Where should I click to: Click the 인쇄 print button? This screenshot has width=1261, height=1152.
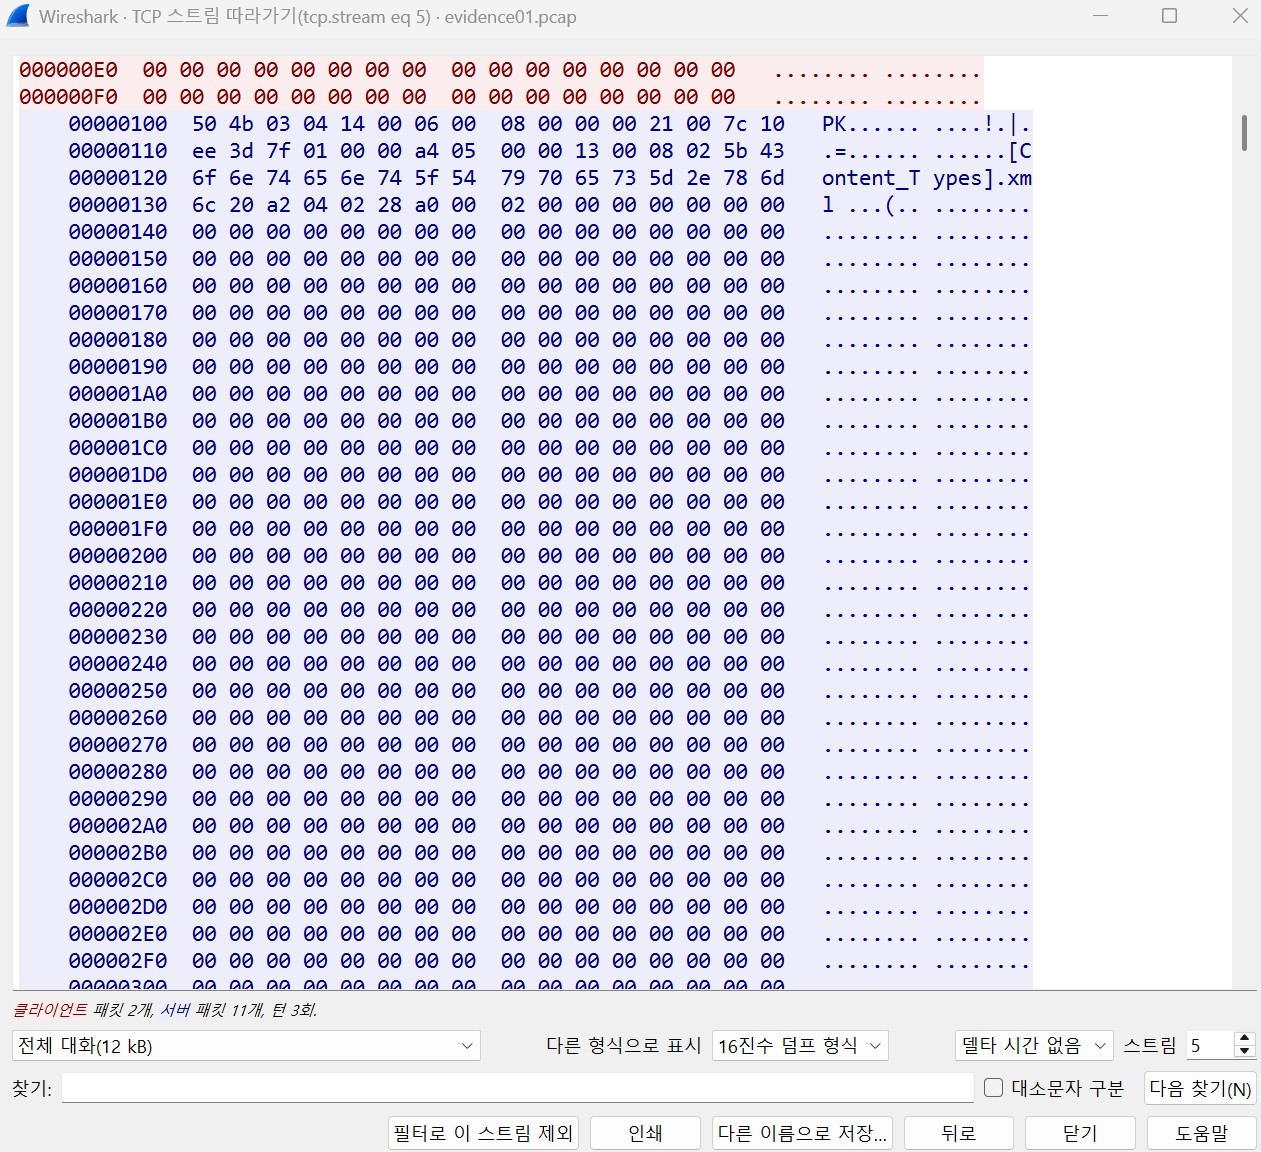(x=645, y=1133)
